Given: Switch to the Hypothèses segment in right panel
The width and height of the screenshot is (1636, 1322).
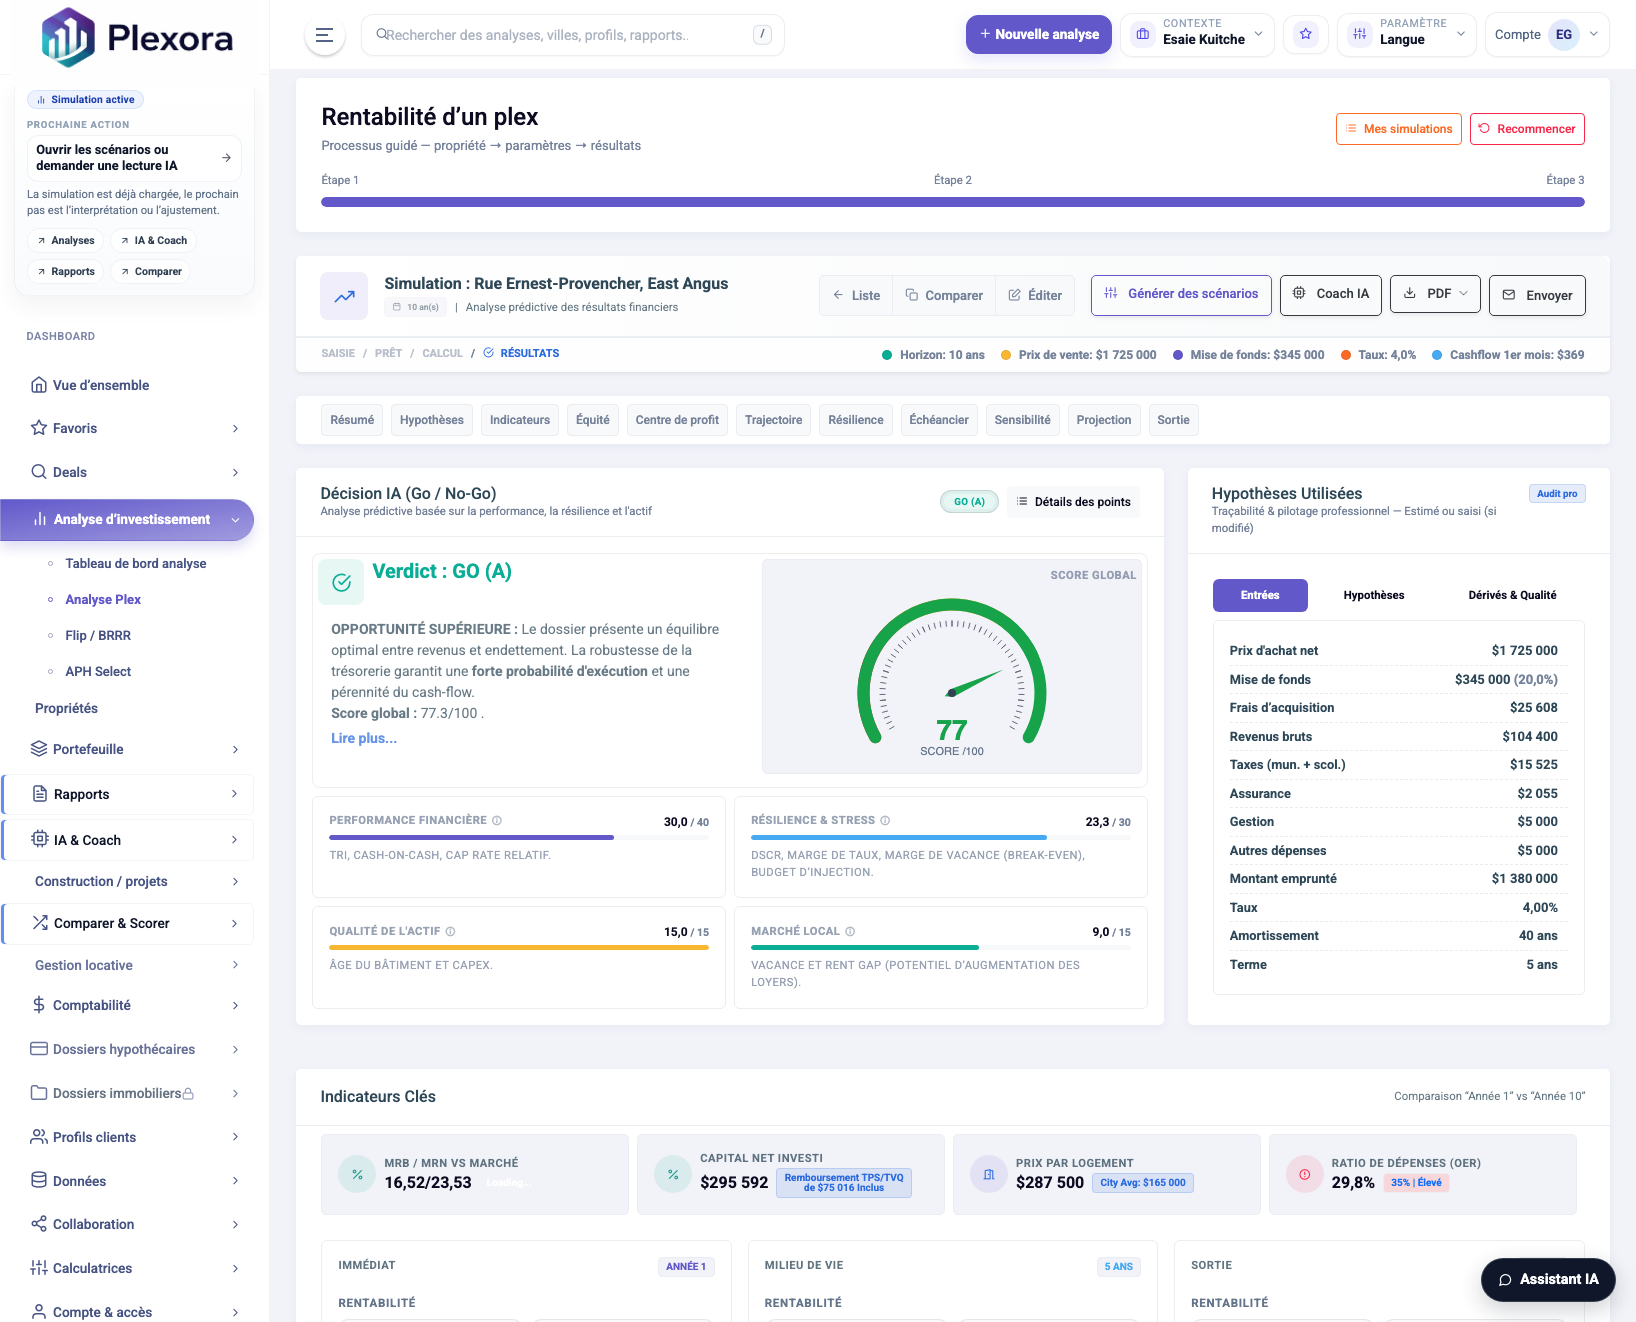Looking at the screenshot, I should tap(1373, 595).
